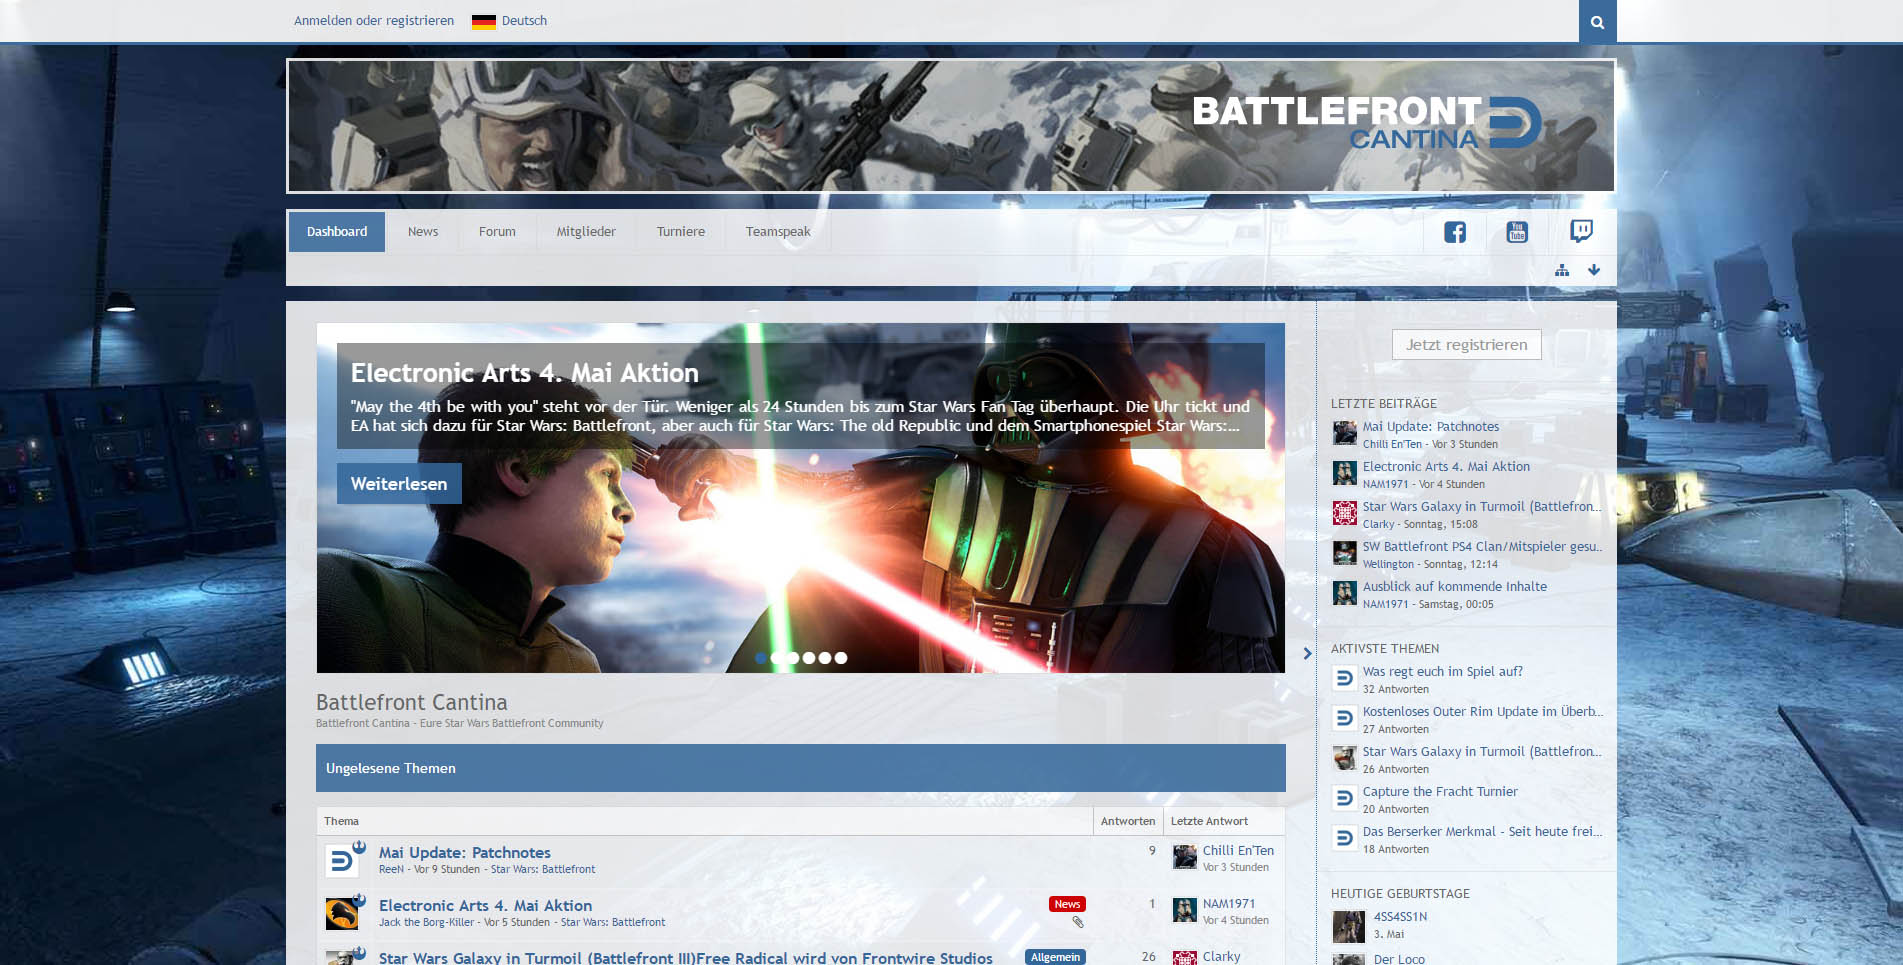Click the Weiterlesen button on the slider
The width and height of the screenshot is (1903, 965).
(399, 484)
